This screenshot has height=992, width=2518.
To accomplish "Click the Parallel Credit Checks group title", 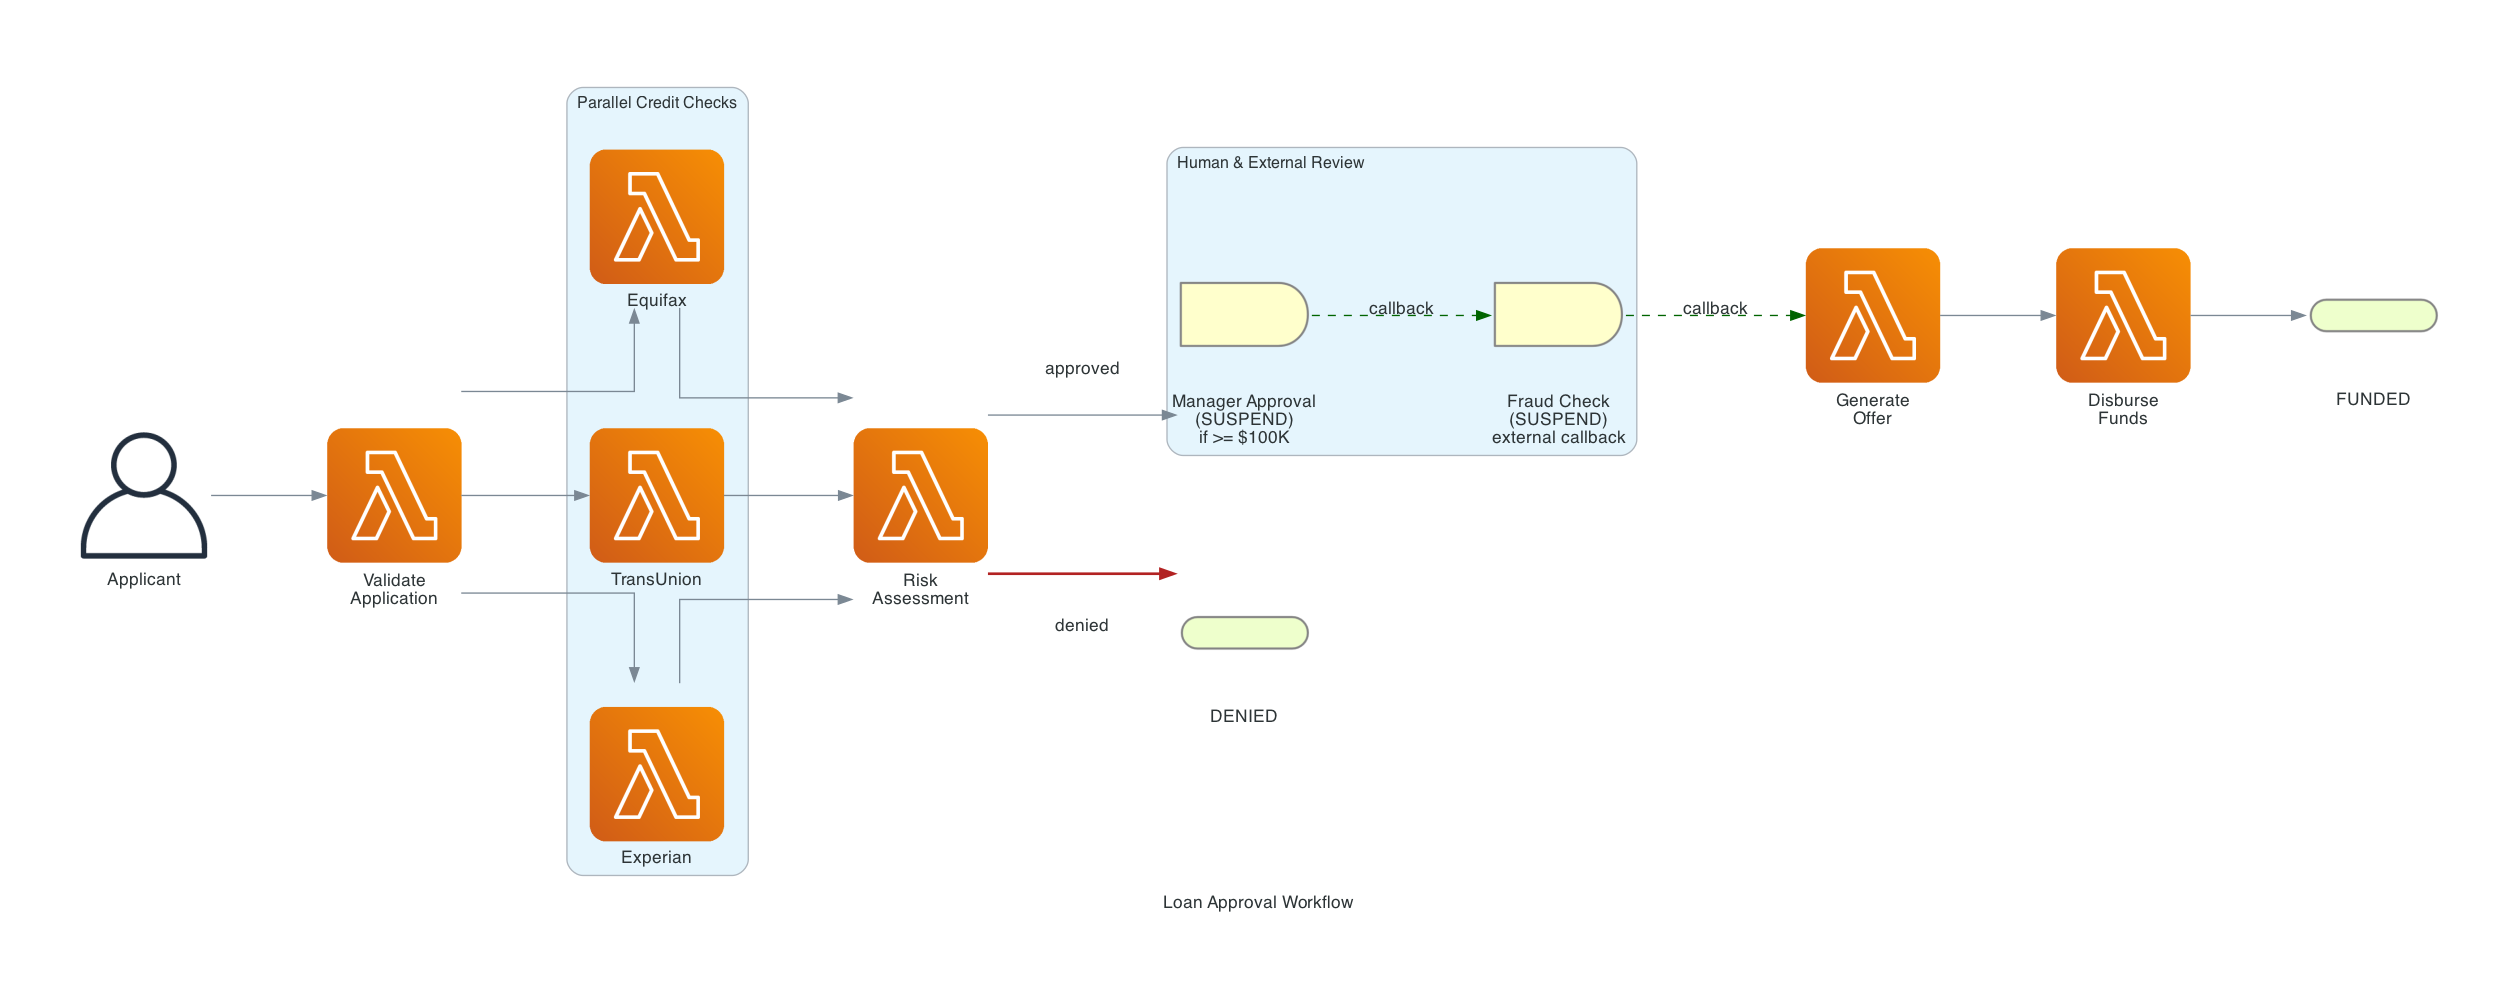I will (656, 103).
